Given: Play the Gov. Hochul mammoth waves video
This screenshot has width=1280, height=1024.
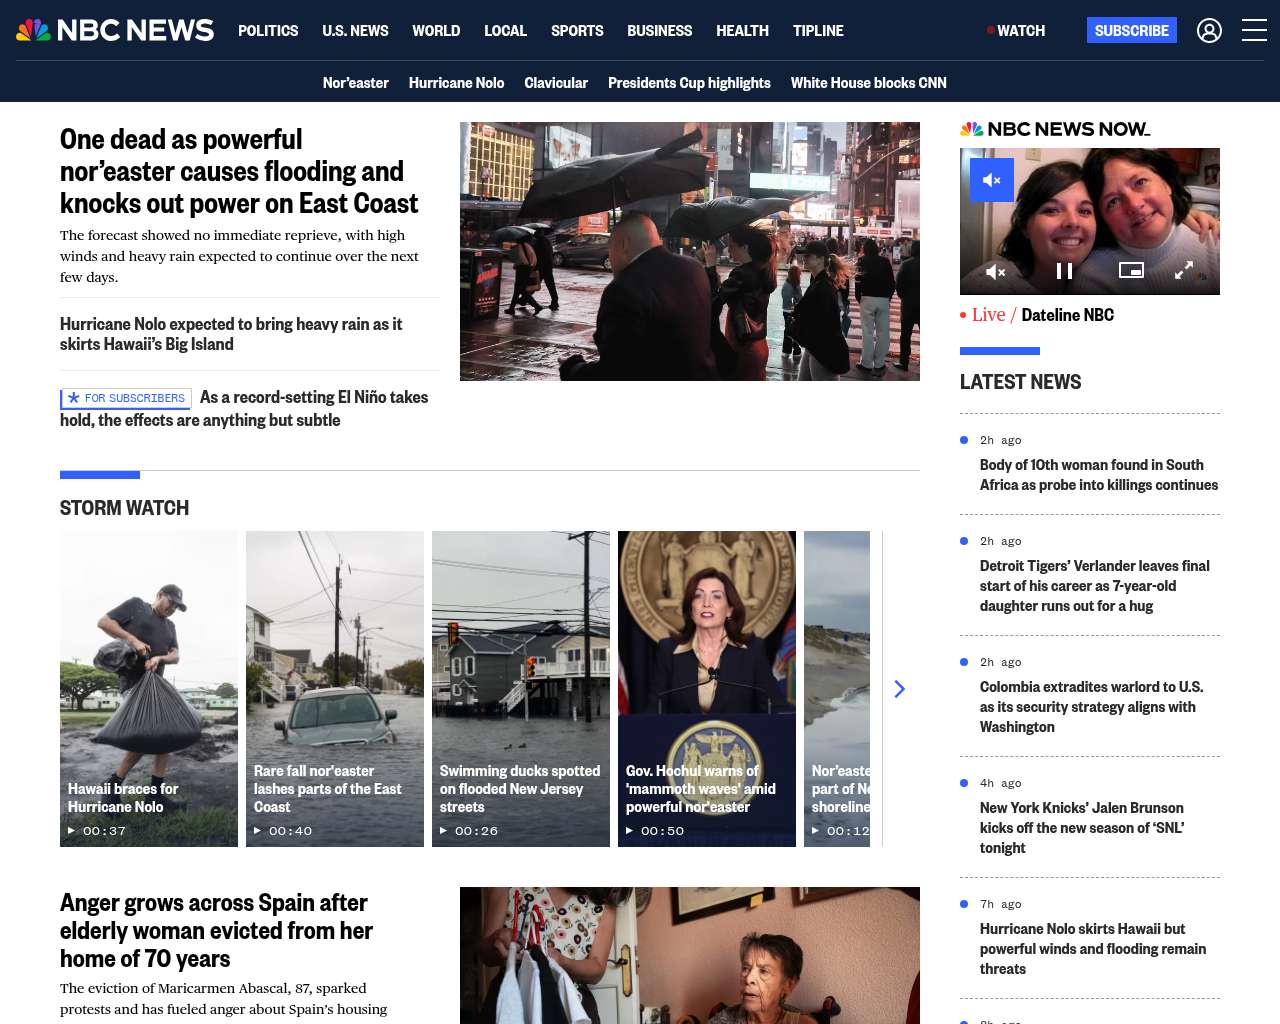Looking at the screenshot, I should (x=707, y=689).
